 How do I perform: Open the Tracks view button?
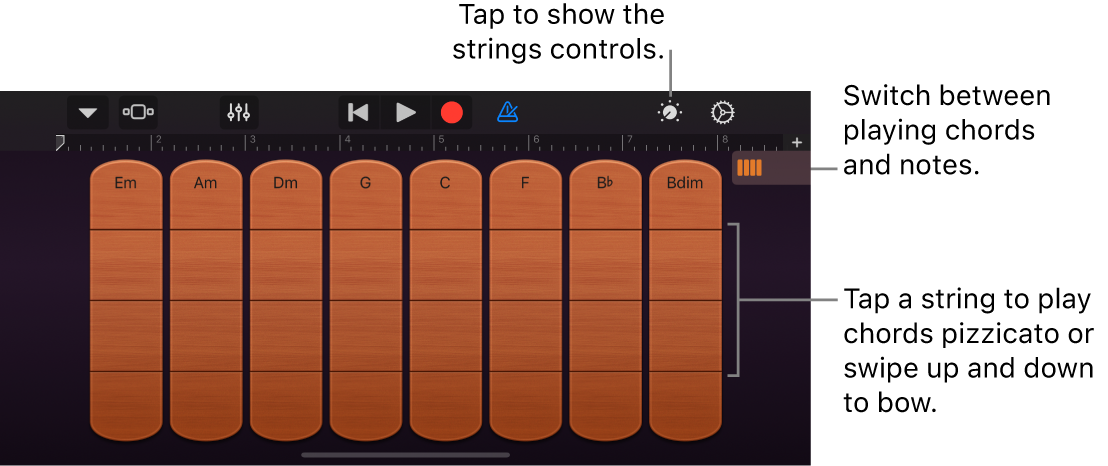point(138,112)
